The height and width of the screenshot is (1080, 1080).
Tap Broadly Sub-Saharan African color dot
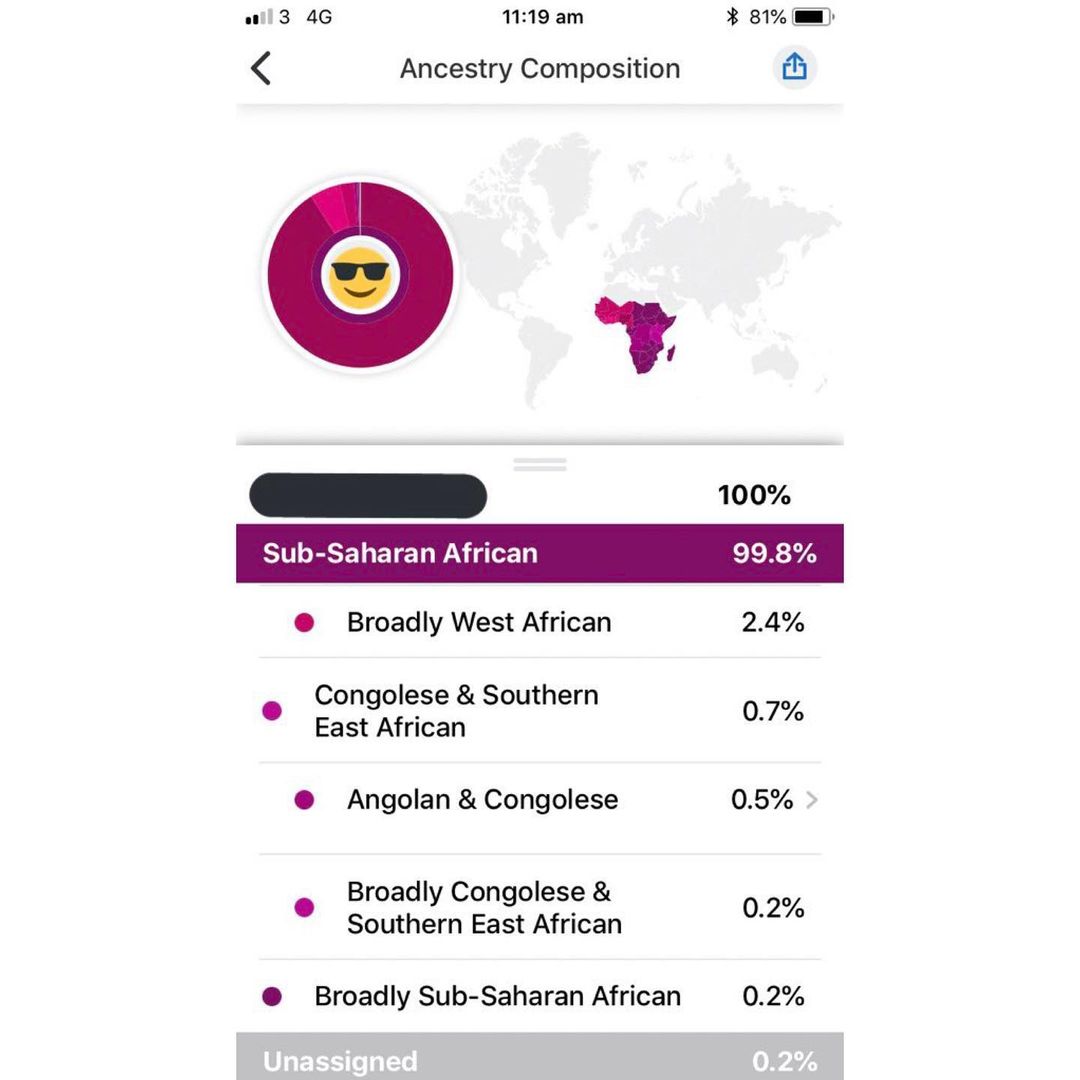(x=272, y=997)
